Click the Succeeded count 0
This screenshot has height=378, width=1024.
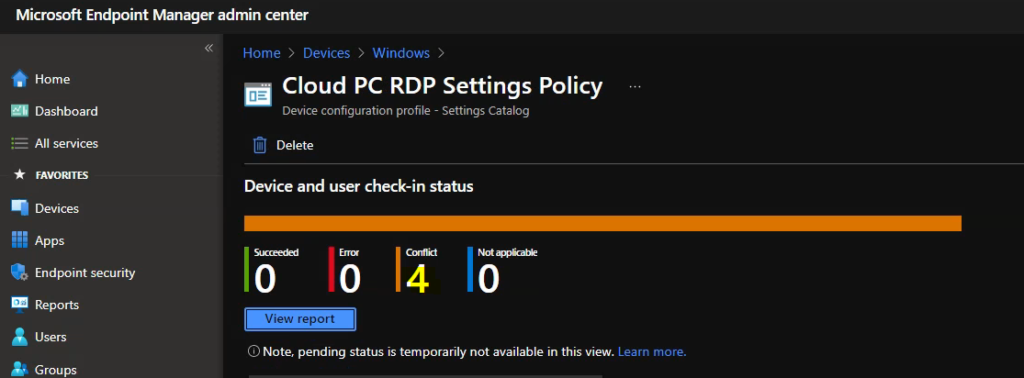265,279
